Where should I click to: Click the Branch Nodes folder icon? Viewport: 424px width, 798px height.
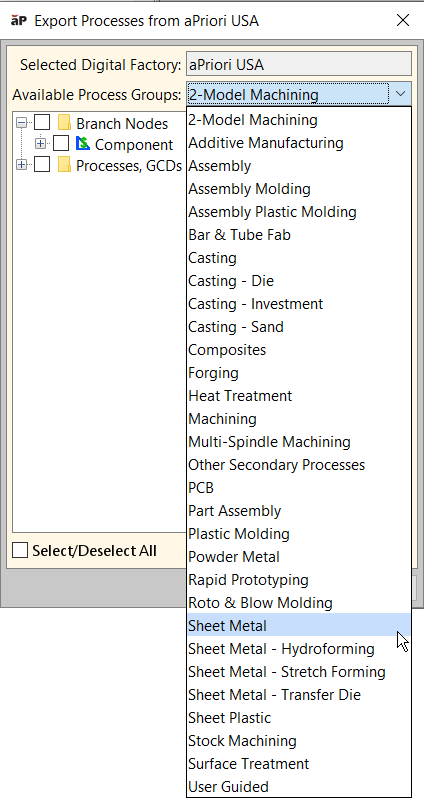[64, 123]
